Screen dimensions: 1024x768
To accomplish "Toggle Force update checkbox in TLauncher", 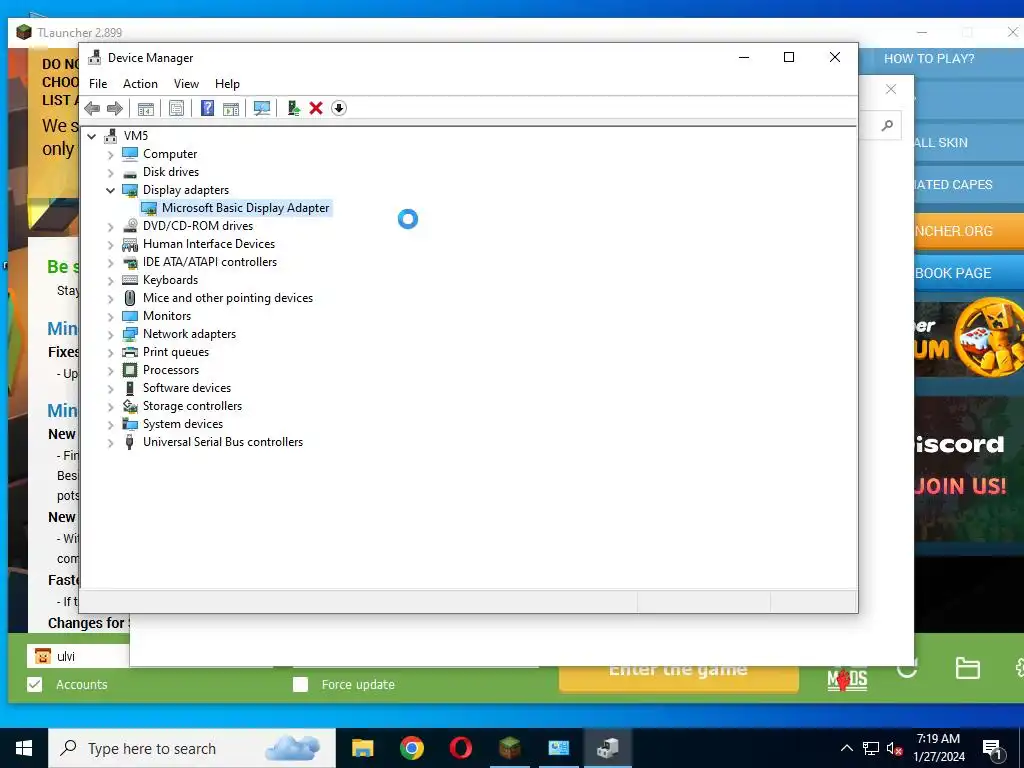I will coord(300,684).
